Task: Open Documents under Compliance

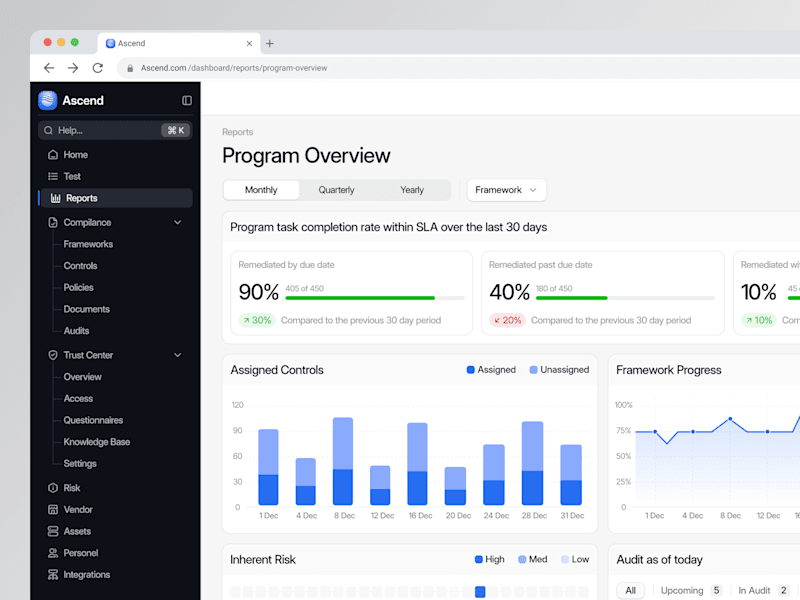Action: pos(86,309)
